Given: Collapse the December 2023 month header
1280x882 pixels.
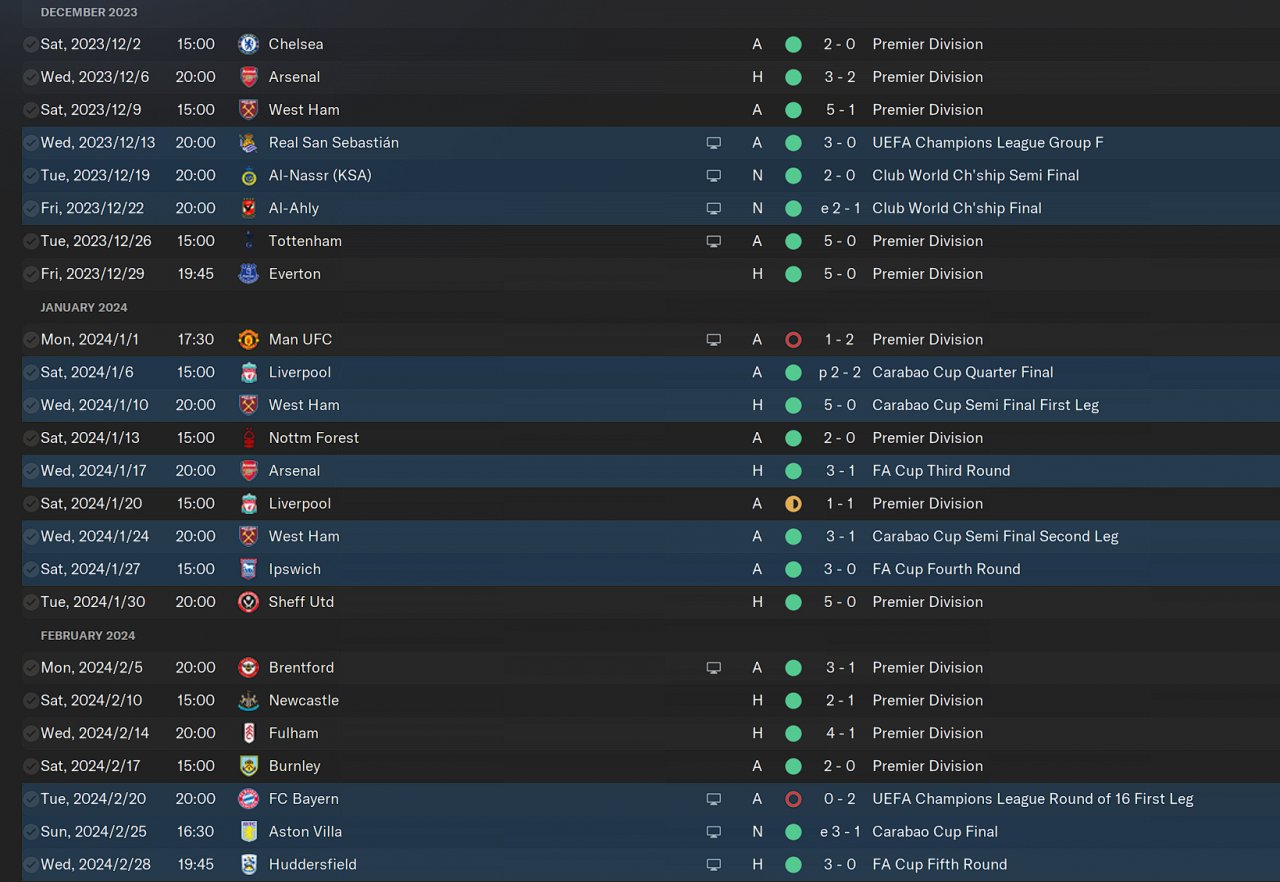Looking at the screenshot, I should pyautogui.click(x=89, y=12).
